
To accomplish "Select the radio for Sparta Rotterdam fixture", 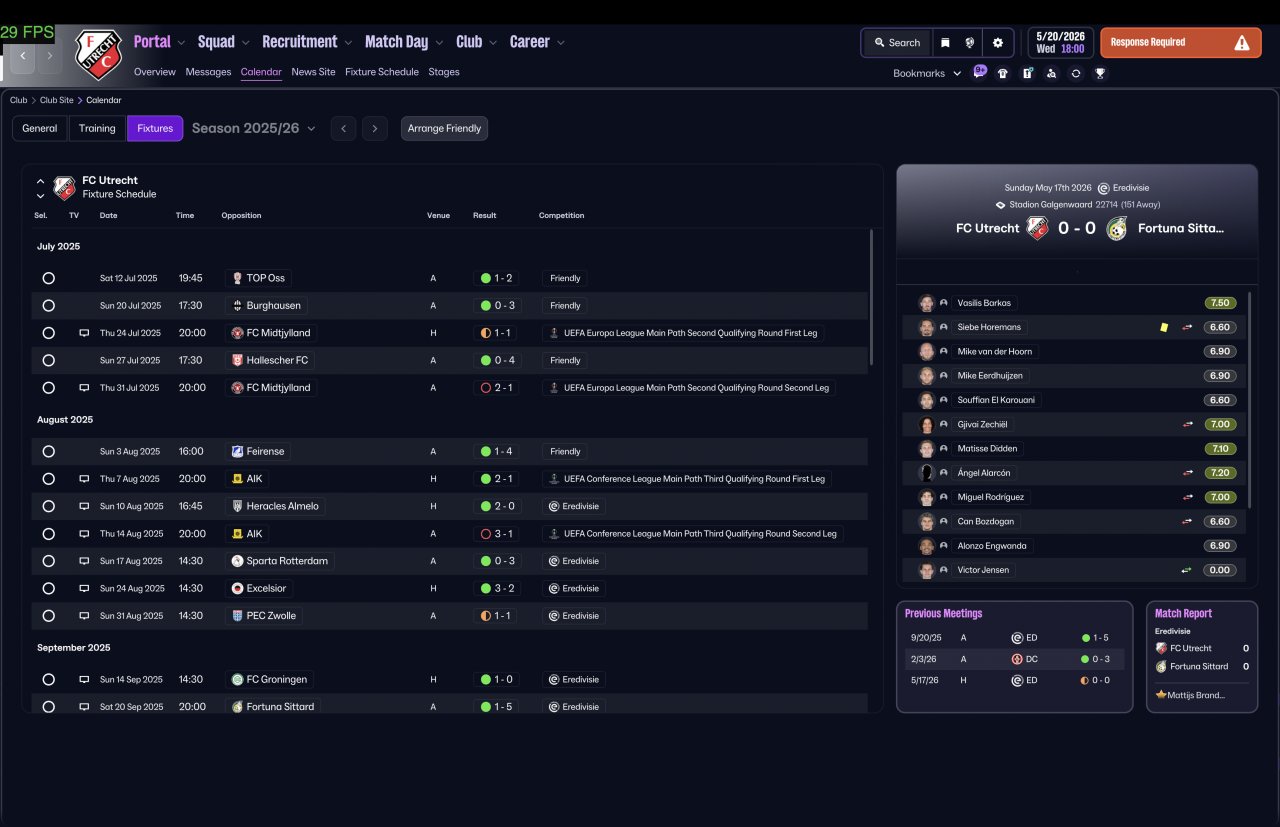I will [x=49, y=561].
